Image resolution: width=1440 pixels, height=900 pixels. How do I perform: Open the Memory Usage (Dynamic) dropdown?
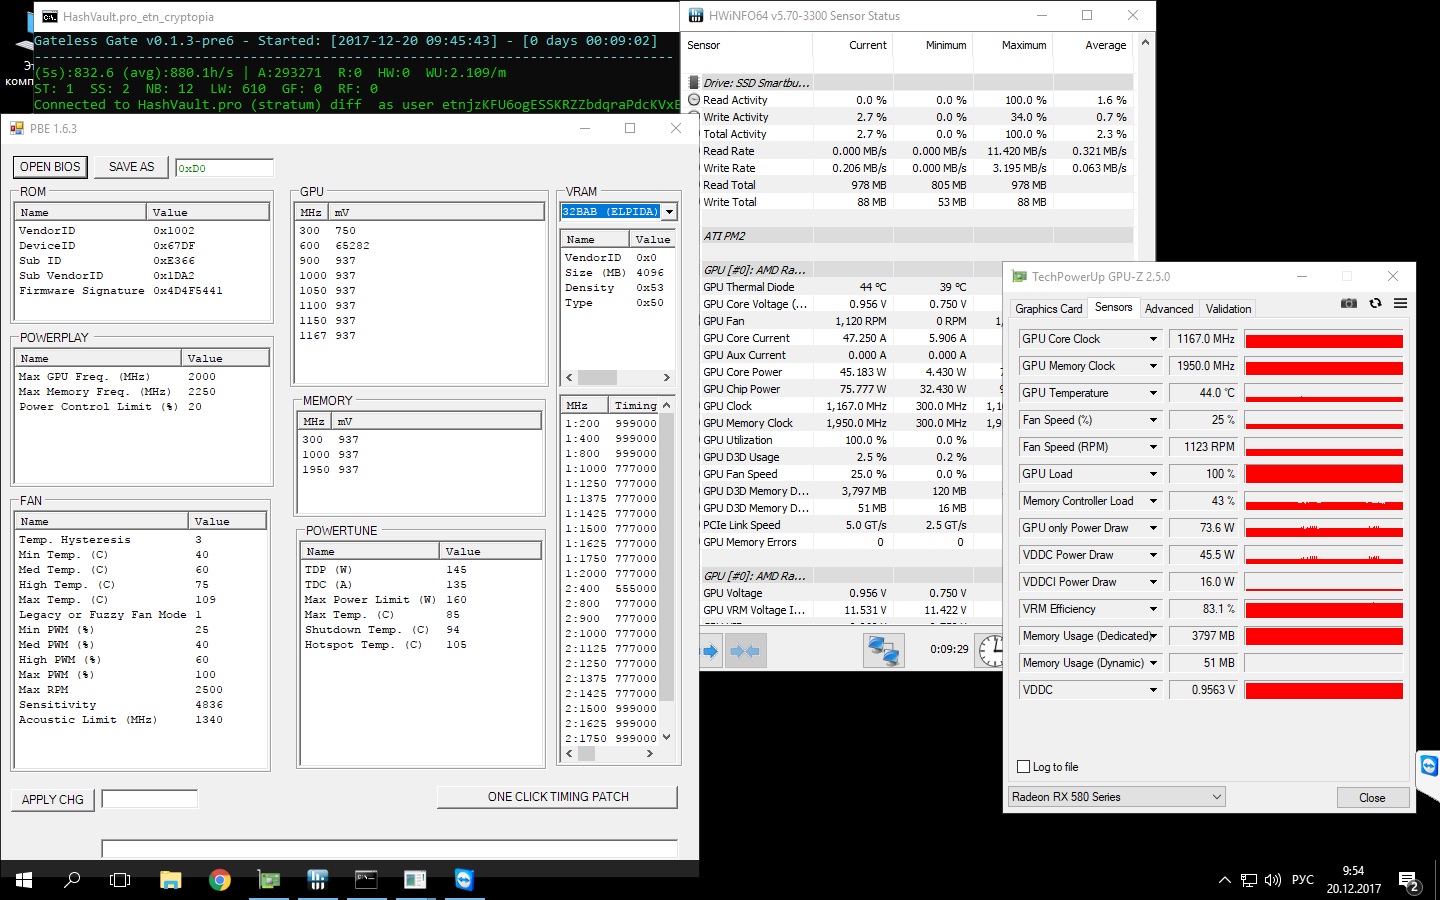1153,663
